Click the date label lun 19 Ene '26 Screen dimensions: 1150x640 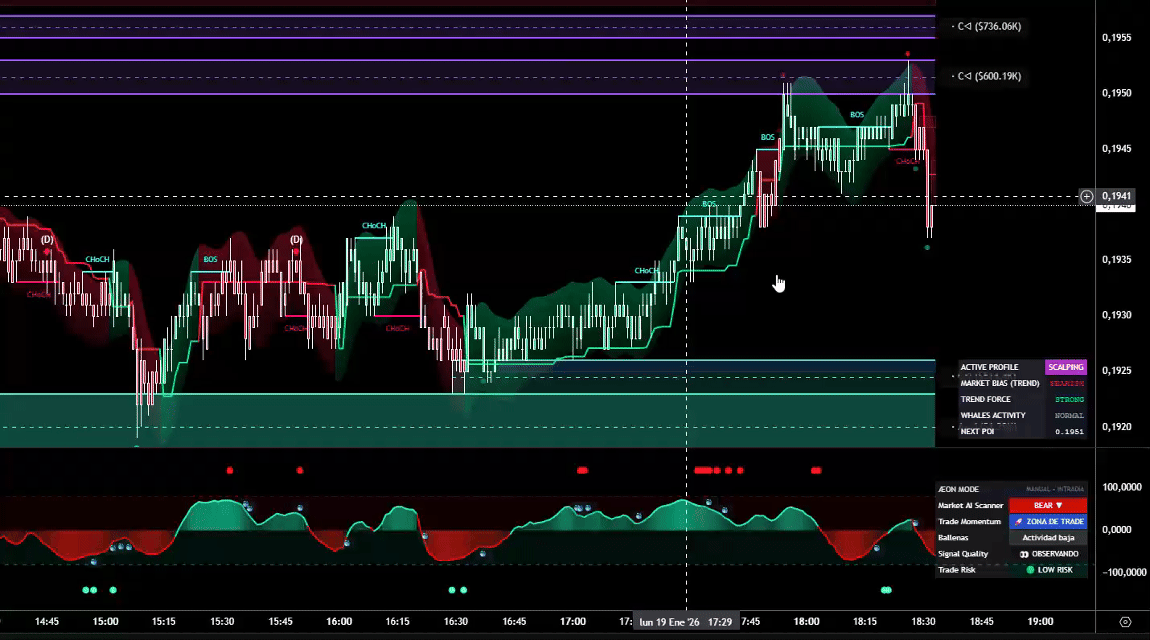tap(669, 622)
